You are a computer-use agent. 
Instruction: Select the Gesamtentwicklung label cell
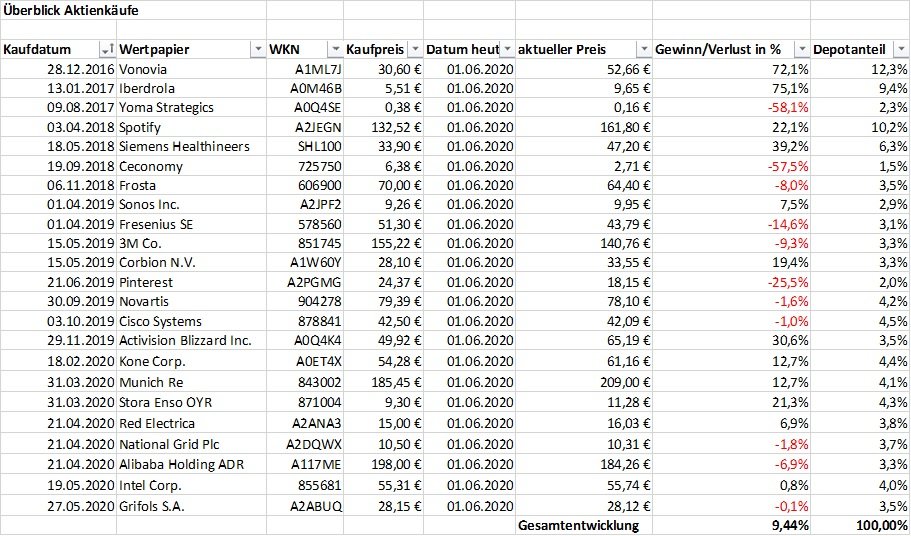click(x=578, y=525)
